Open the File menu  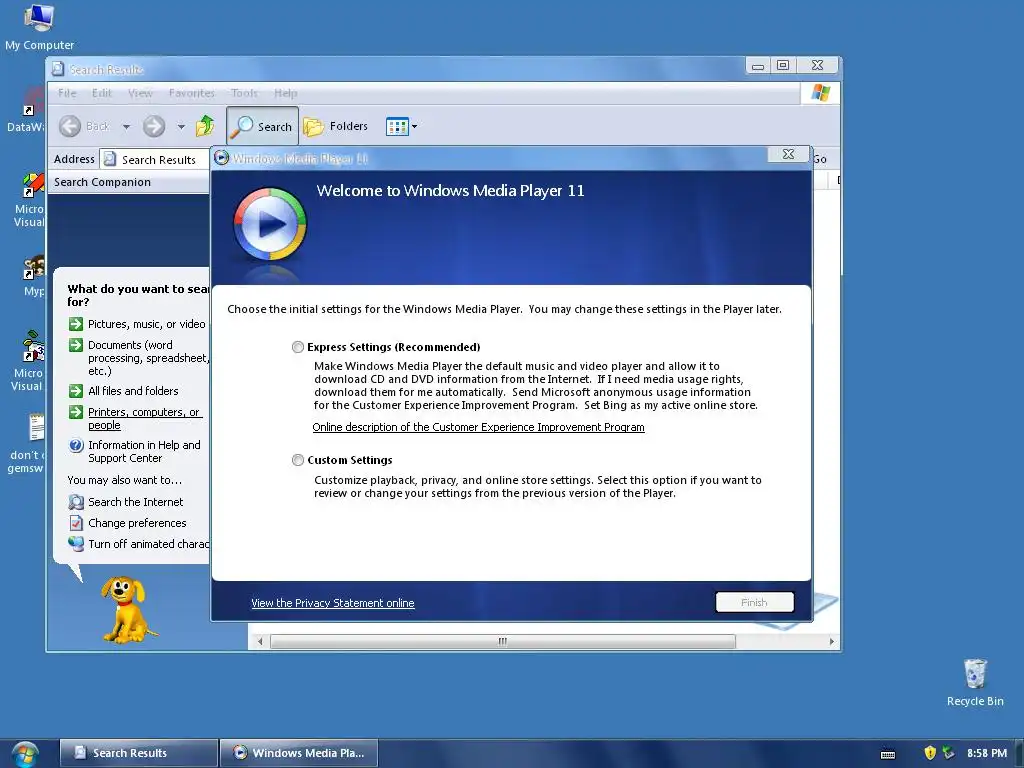coord(67,93)
